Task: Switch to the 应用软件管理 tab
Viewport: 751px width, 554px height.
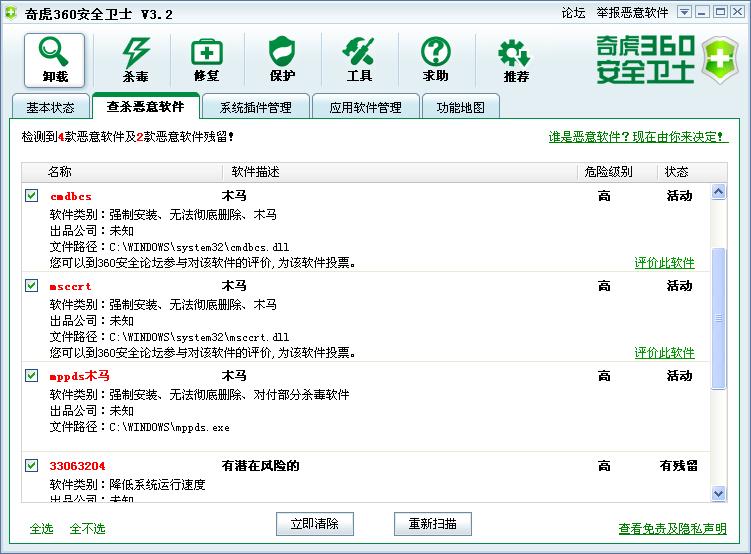Action: pyautogui.click(x=365, y=107)
